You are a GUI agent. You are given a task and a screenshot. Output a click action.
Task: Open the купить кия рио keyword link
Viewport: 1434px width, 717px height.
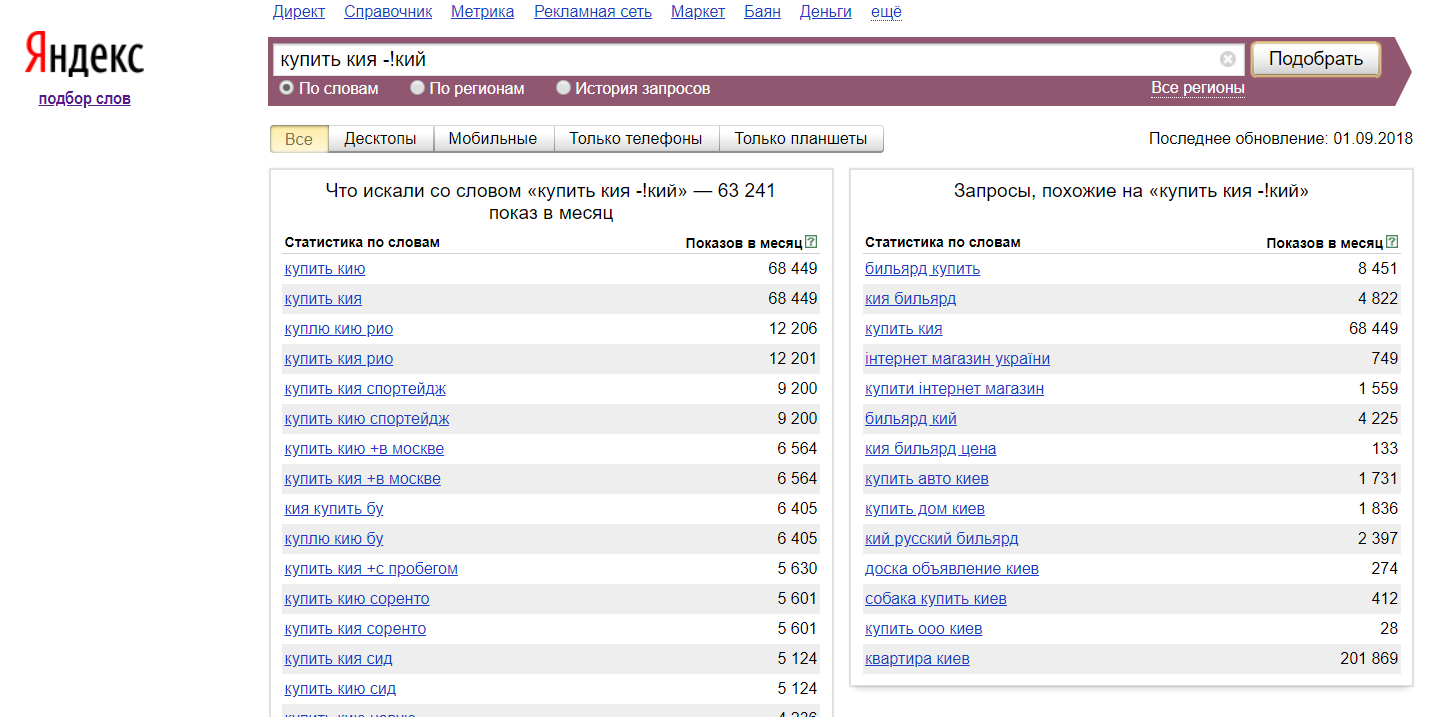339,359
